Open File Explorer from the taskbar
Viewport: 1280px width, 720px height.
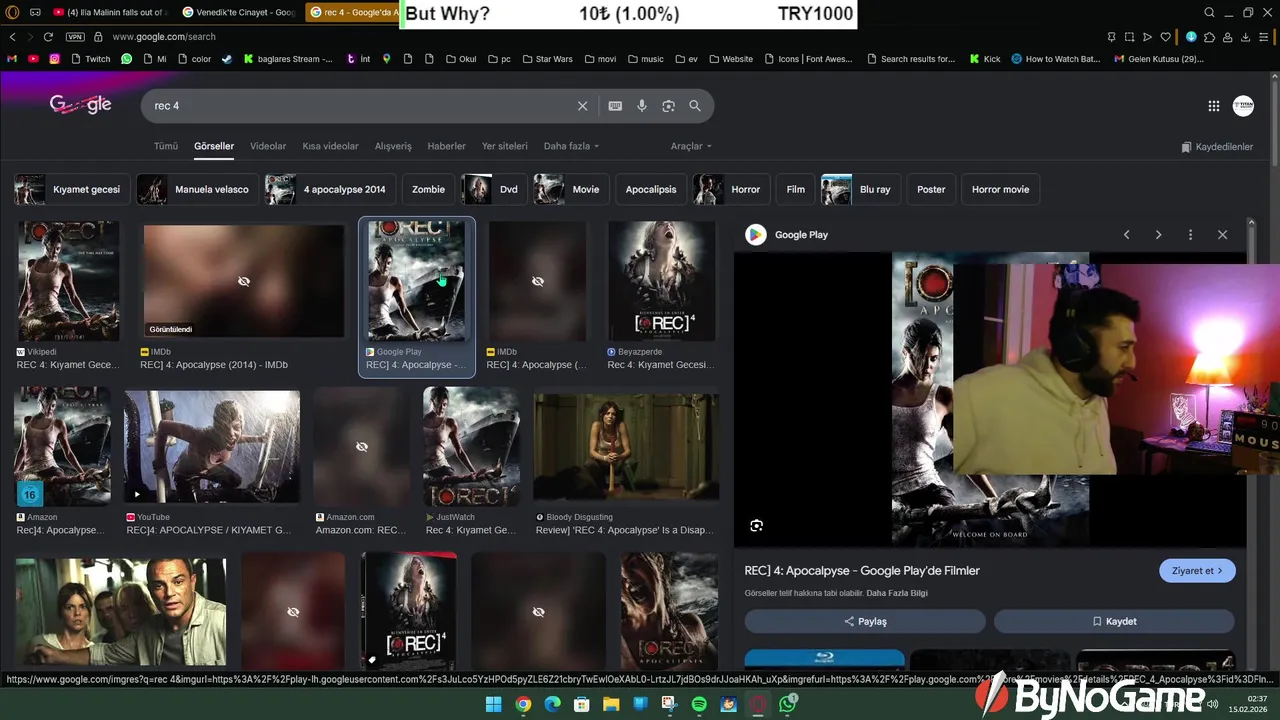point(611,705)
